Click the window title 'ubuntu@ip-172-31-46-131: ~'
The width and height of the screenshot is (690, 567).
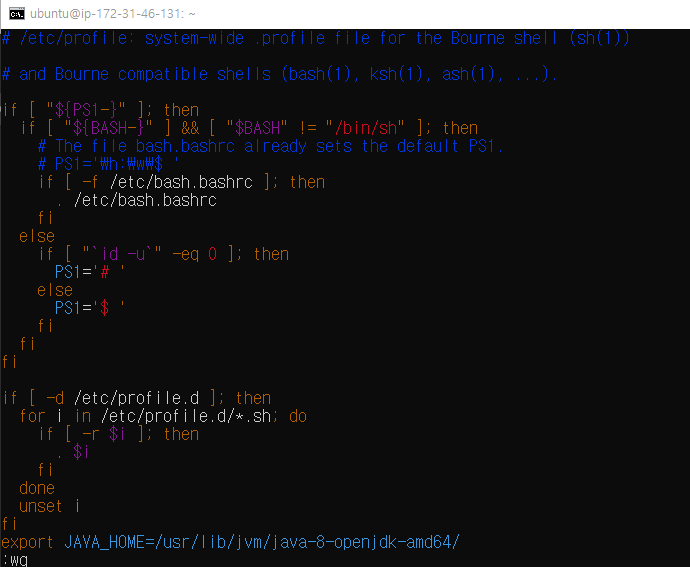tap(113, 14)
